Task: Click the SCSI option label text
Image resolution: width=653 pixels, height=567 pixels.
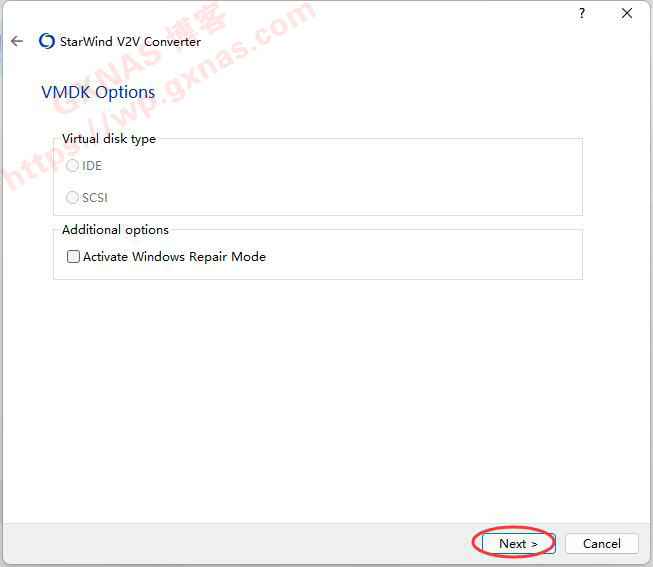Action: (95, 198)
